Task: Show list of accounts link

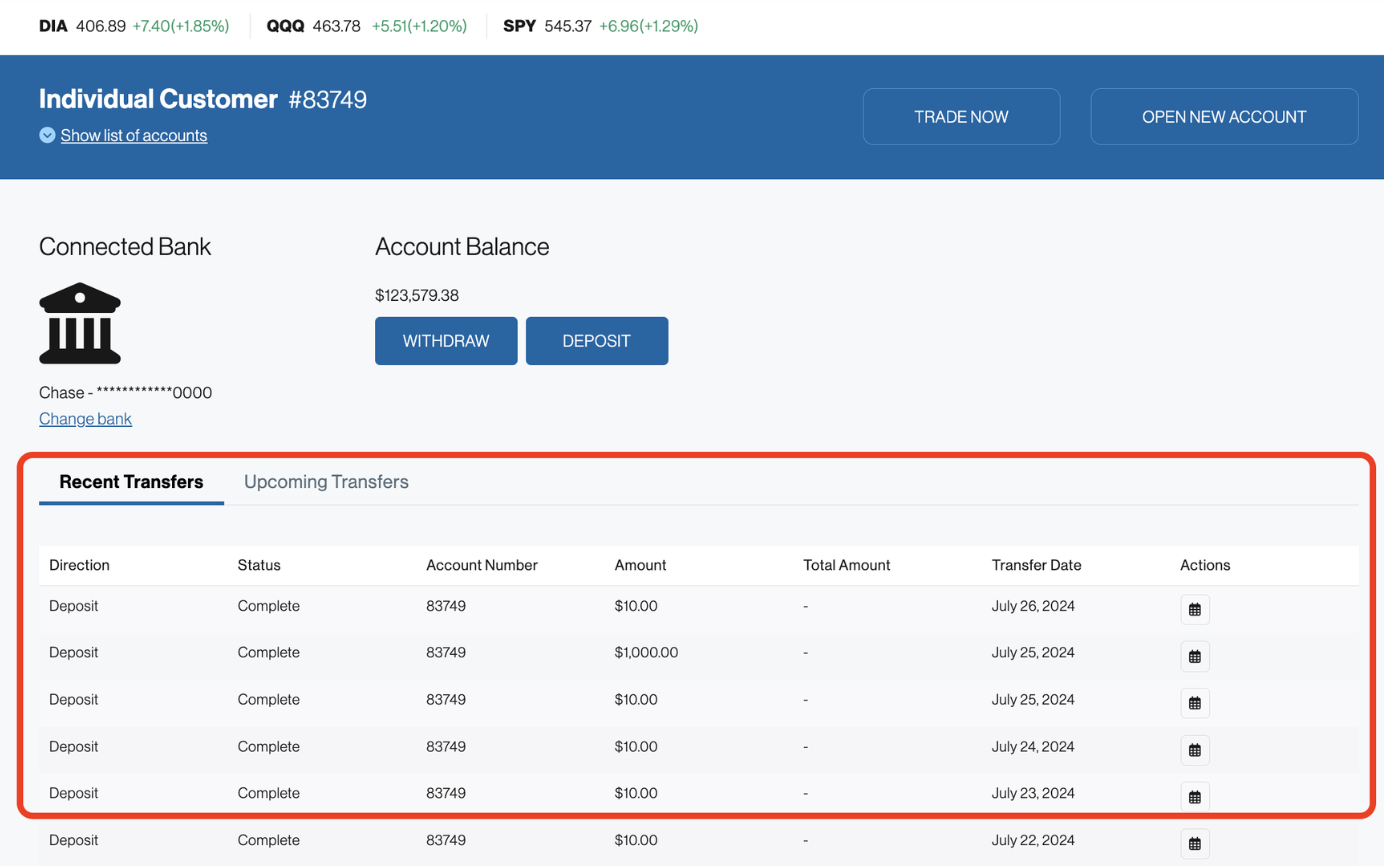Action: pyautogui.click(x=134, y=135)
